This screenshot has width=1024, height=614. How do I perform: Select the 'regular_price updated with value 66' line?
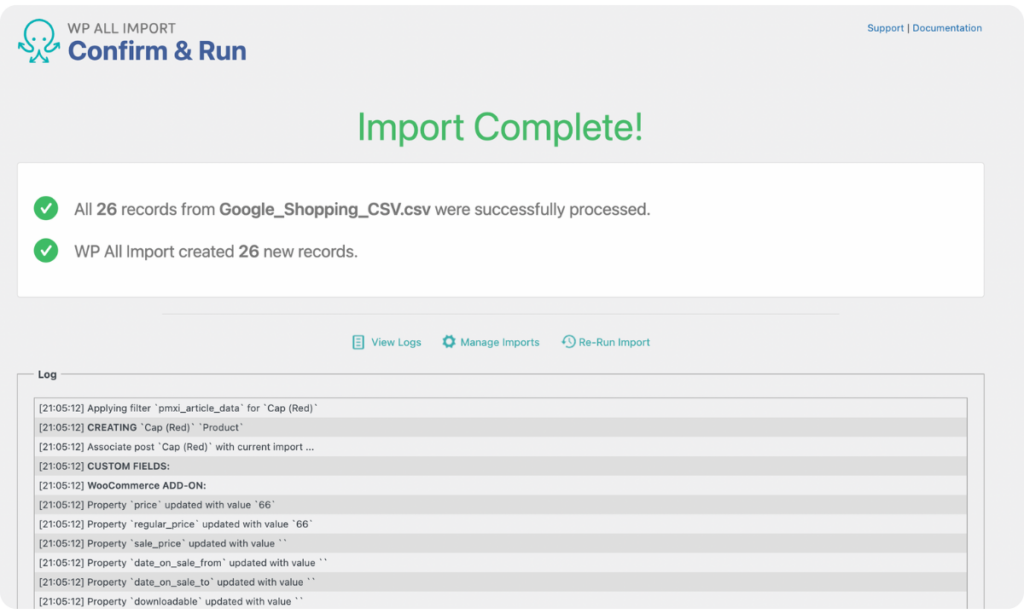[x=500, y=524]
